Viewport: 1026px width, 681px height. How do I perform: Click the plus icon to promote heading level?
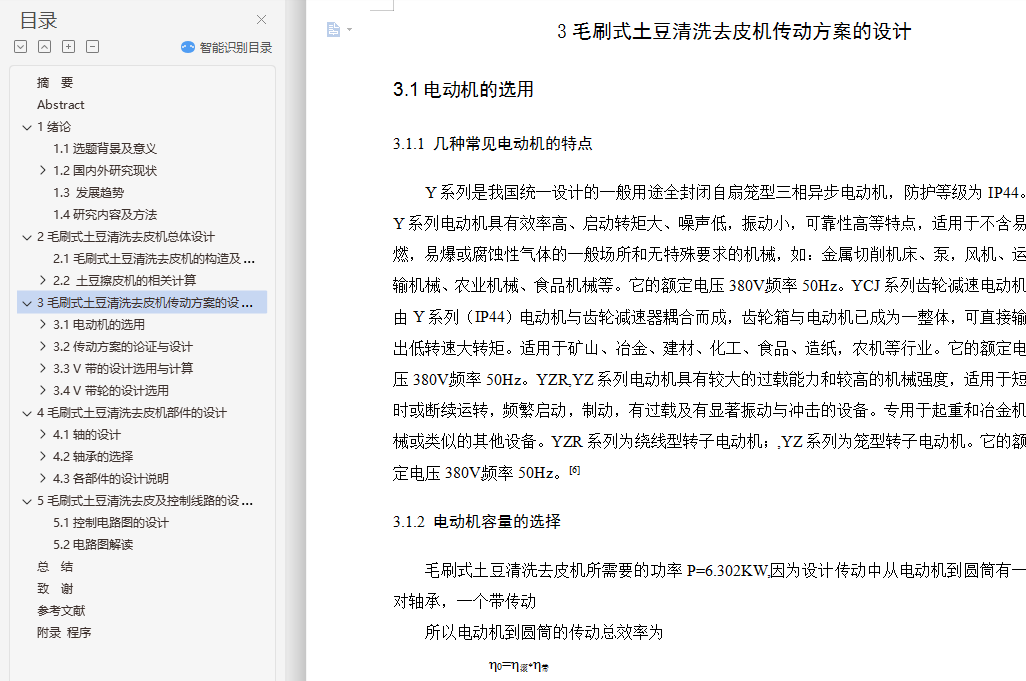click(69, 46)
